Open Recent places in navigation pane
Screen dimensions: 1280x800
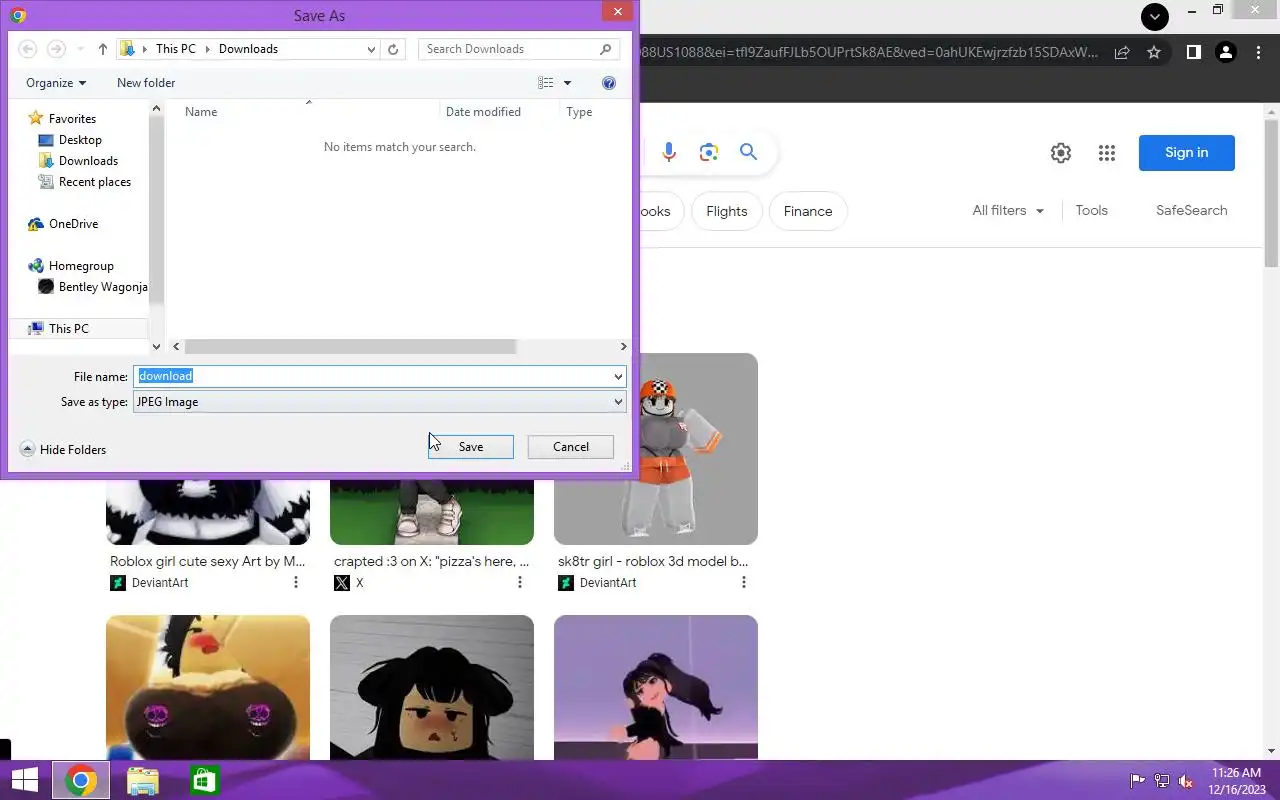[x=94, y=182]
